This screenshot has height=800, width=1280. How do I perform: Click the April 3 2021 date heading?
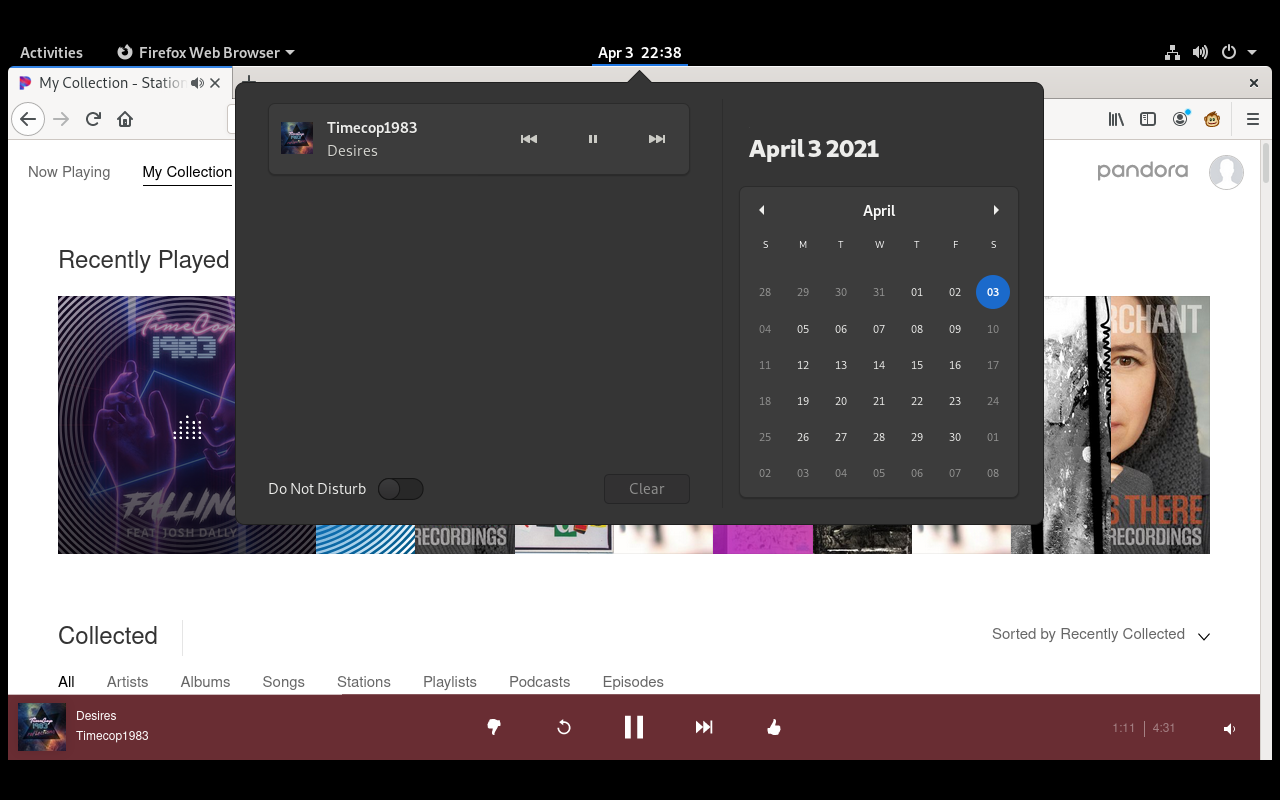pos(814,149)
